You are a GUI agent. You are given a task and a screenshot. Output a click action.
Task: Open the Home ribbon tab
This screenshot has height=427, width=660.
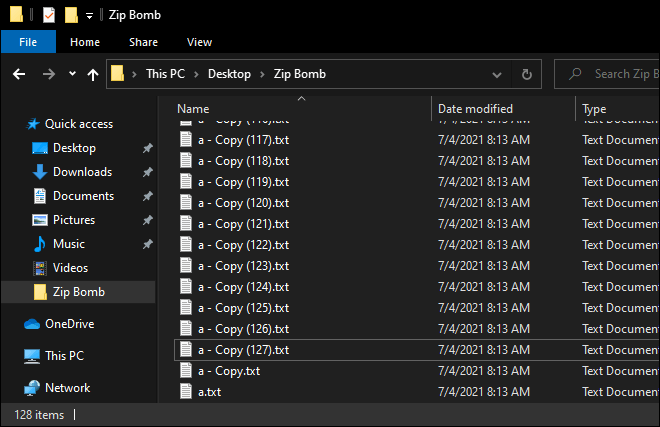click(x=85, y=42)
